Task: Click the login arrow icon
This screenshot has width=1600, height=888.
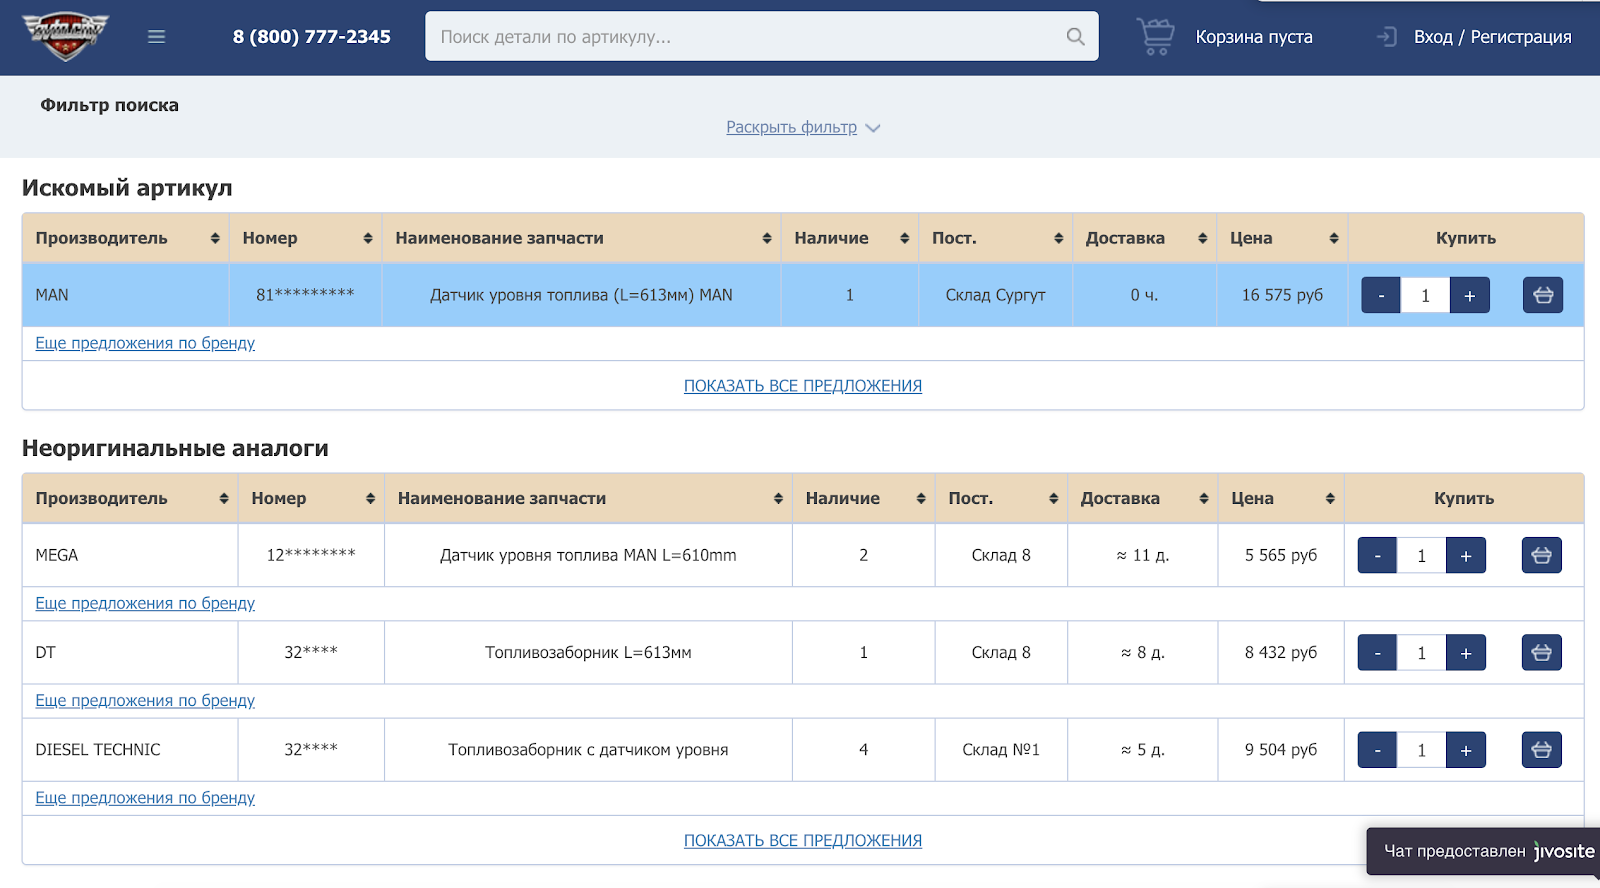Action: (x=1387, y=37)
